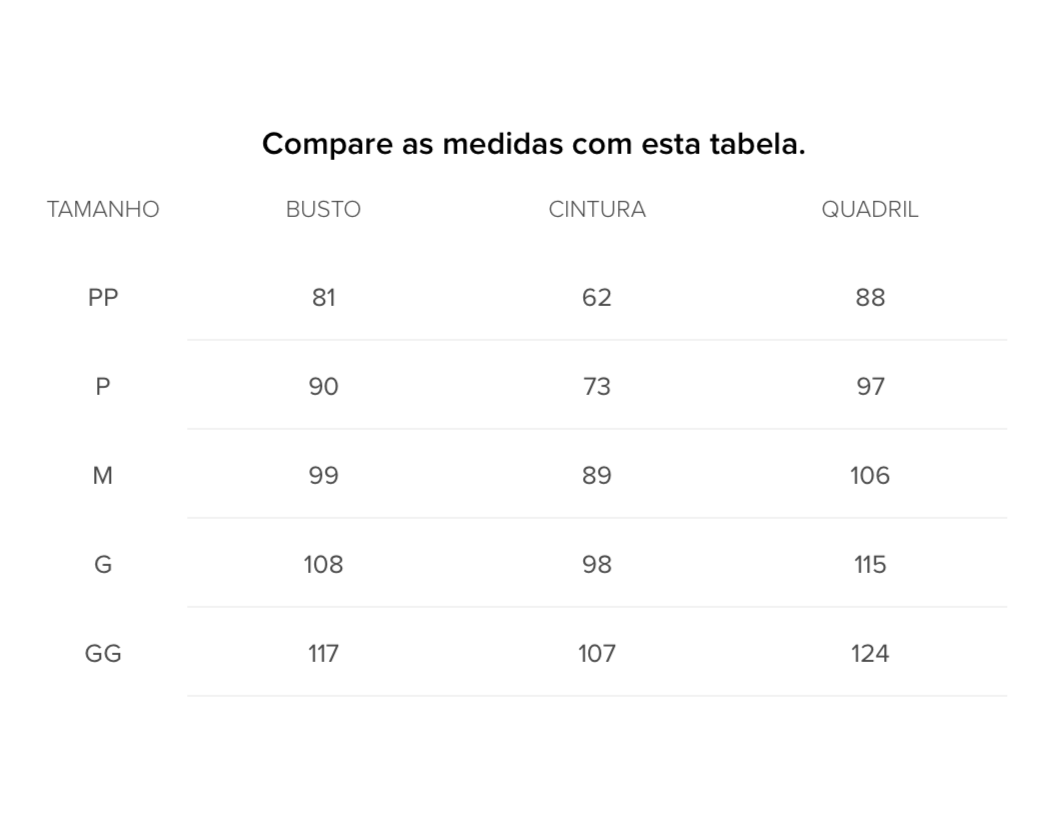Click bust value 81 for size PP
Screen dimensions: 1055x815
coord(323,298)
